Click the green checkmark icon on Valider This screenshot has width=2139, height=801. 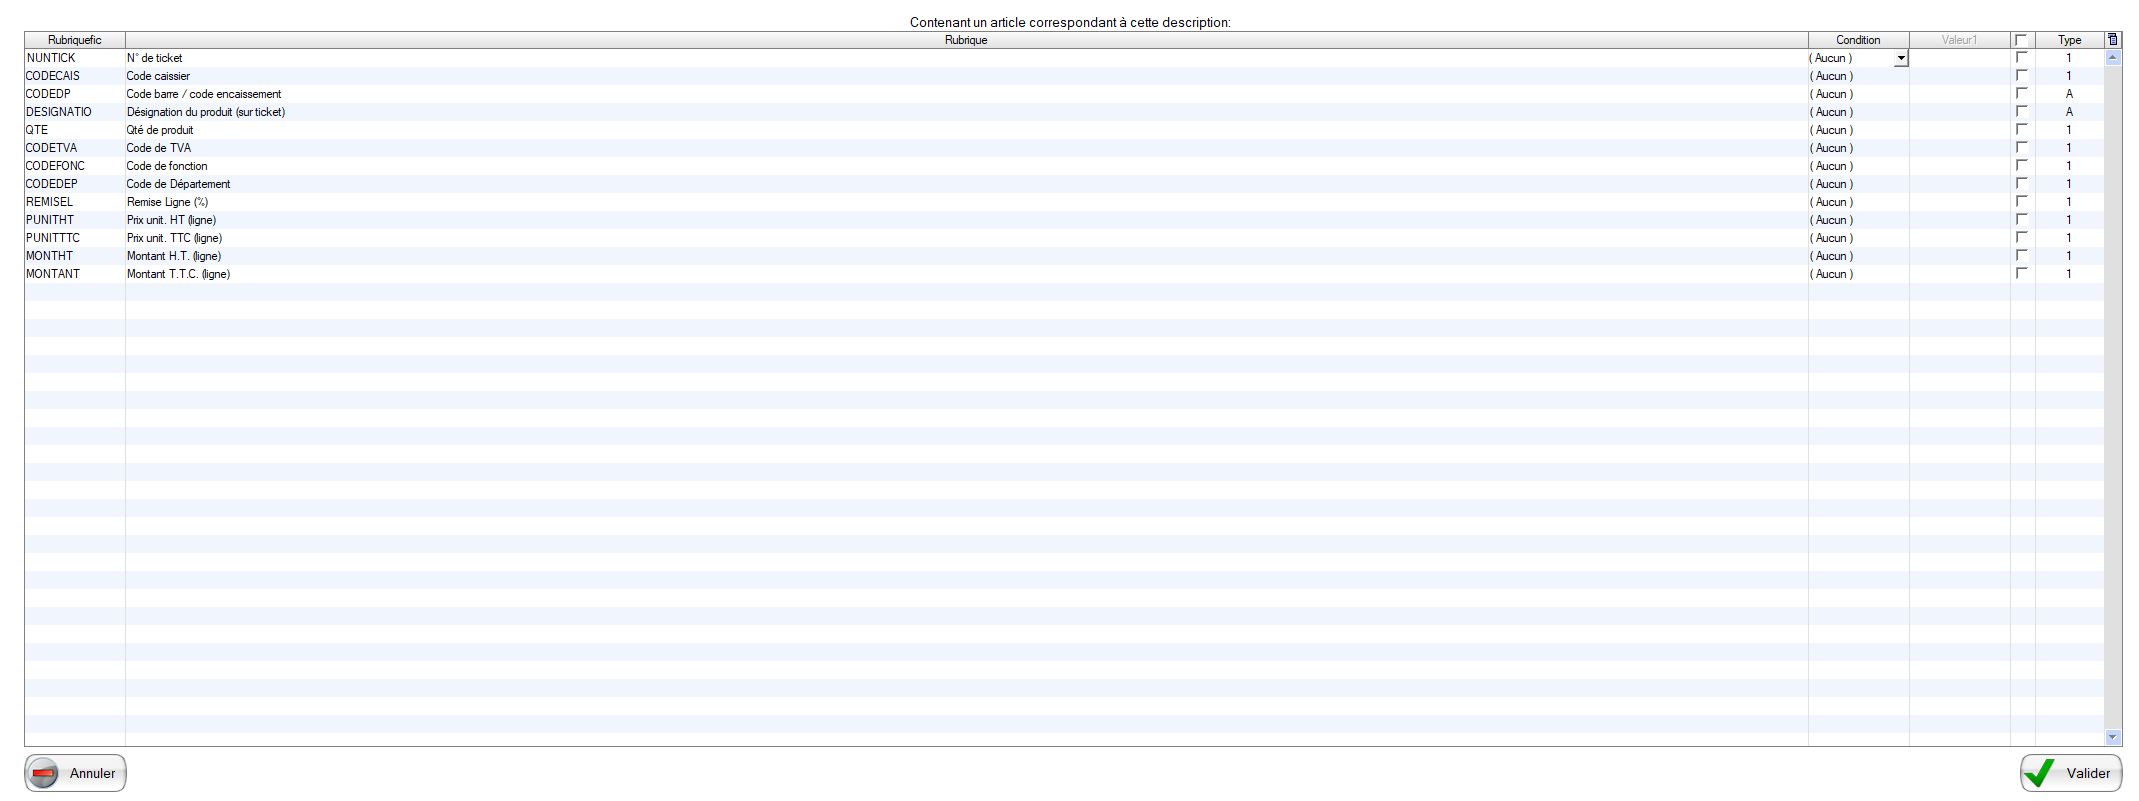point(2039,773)
